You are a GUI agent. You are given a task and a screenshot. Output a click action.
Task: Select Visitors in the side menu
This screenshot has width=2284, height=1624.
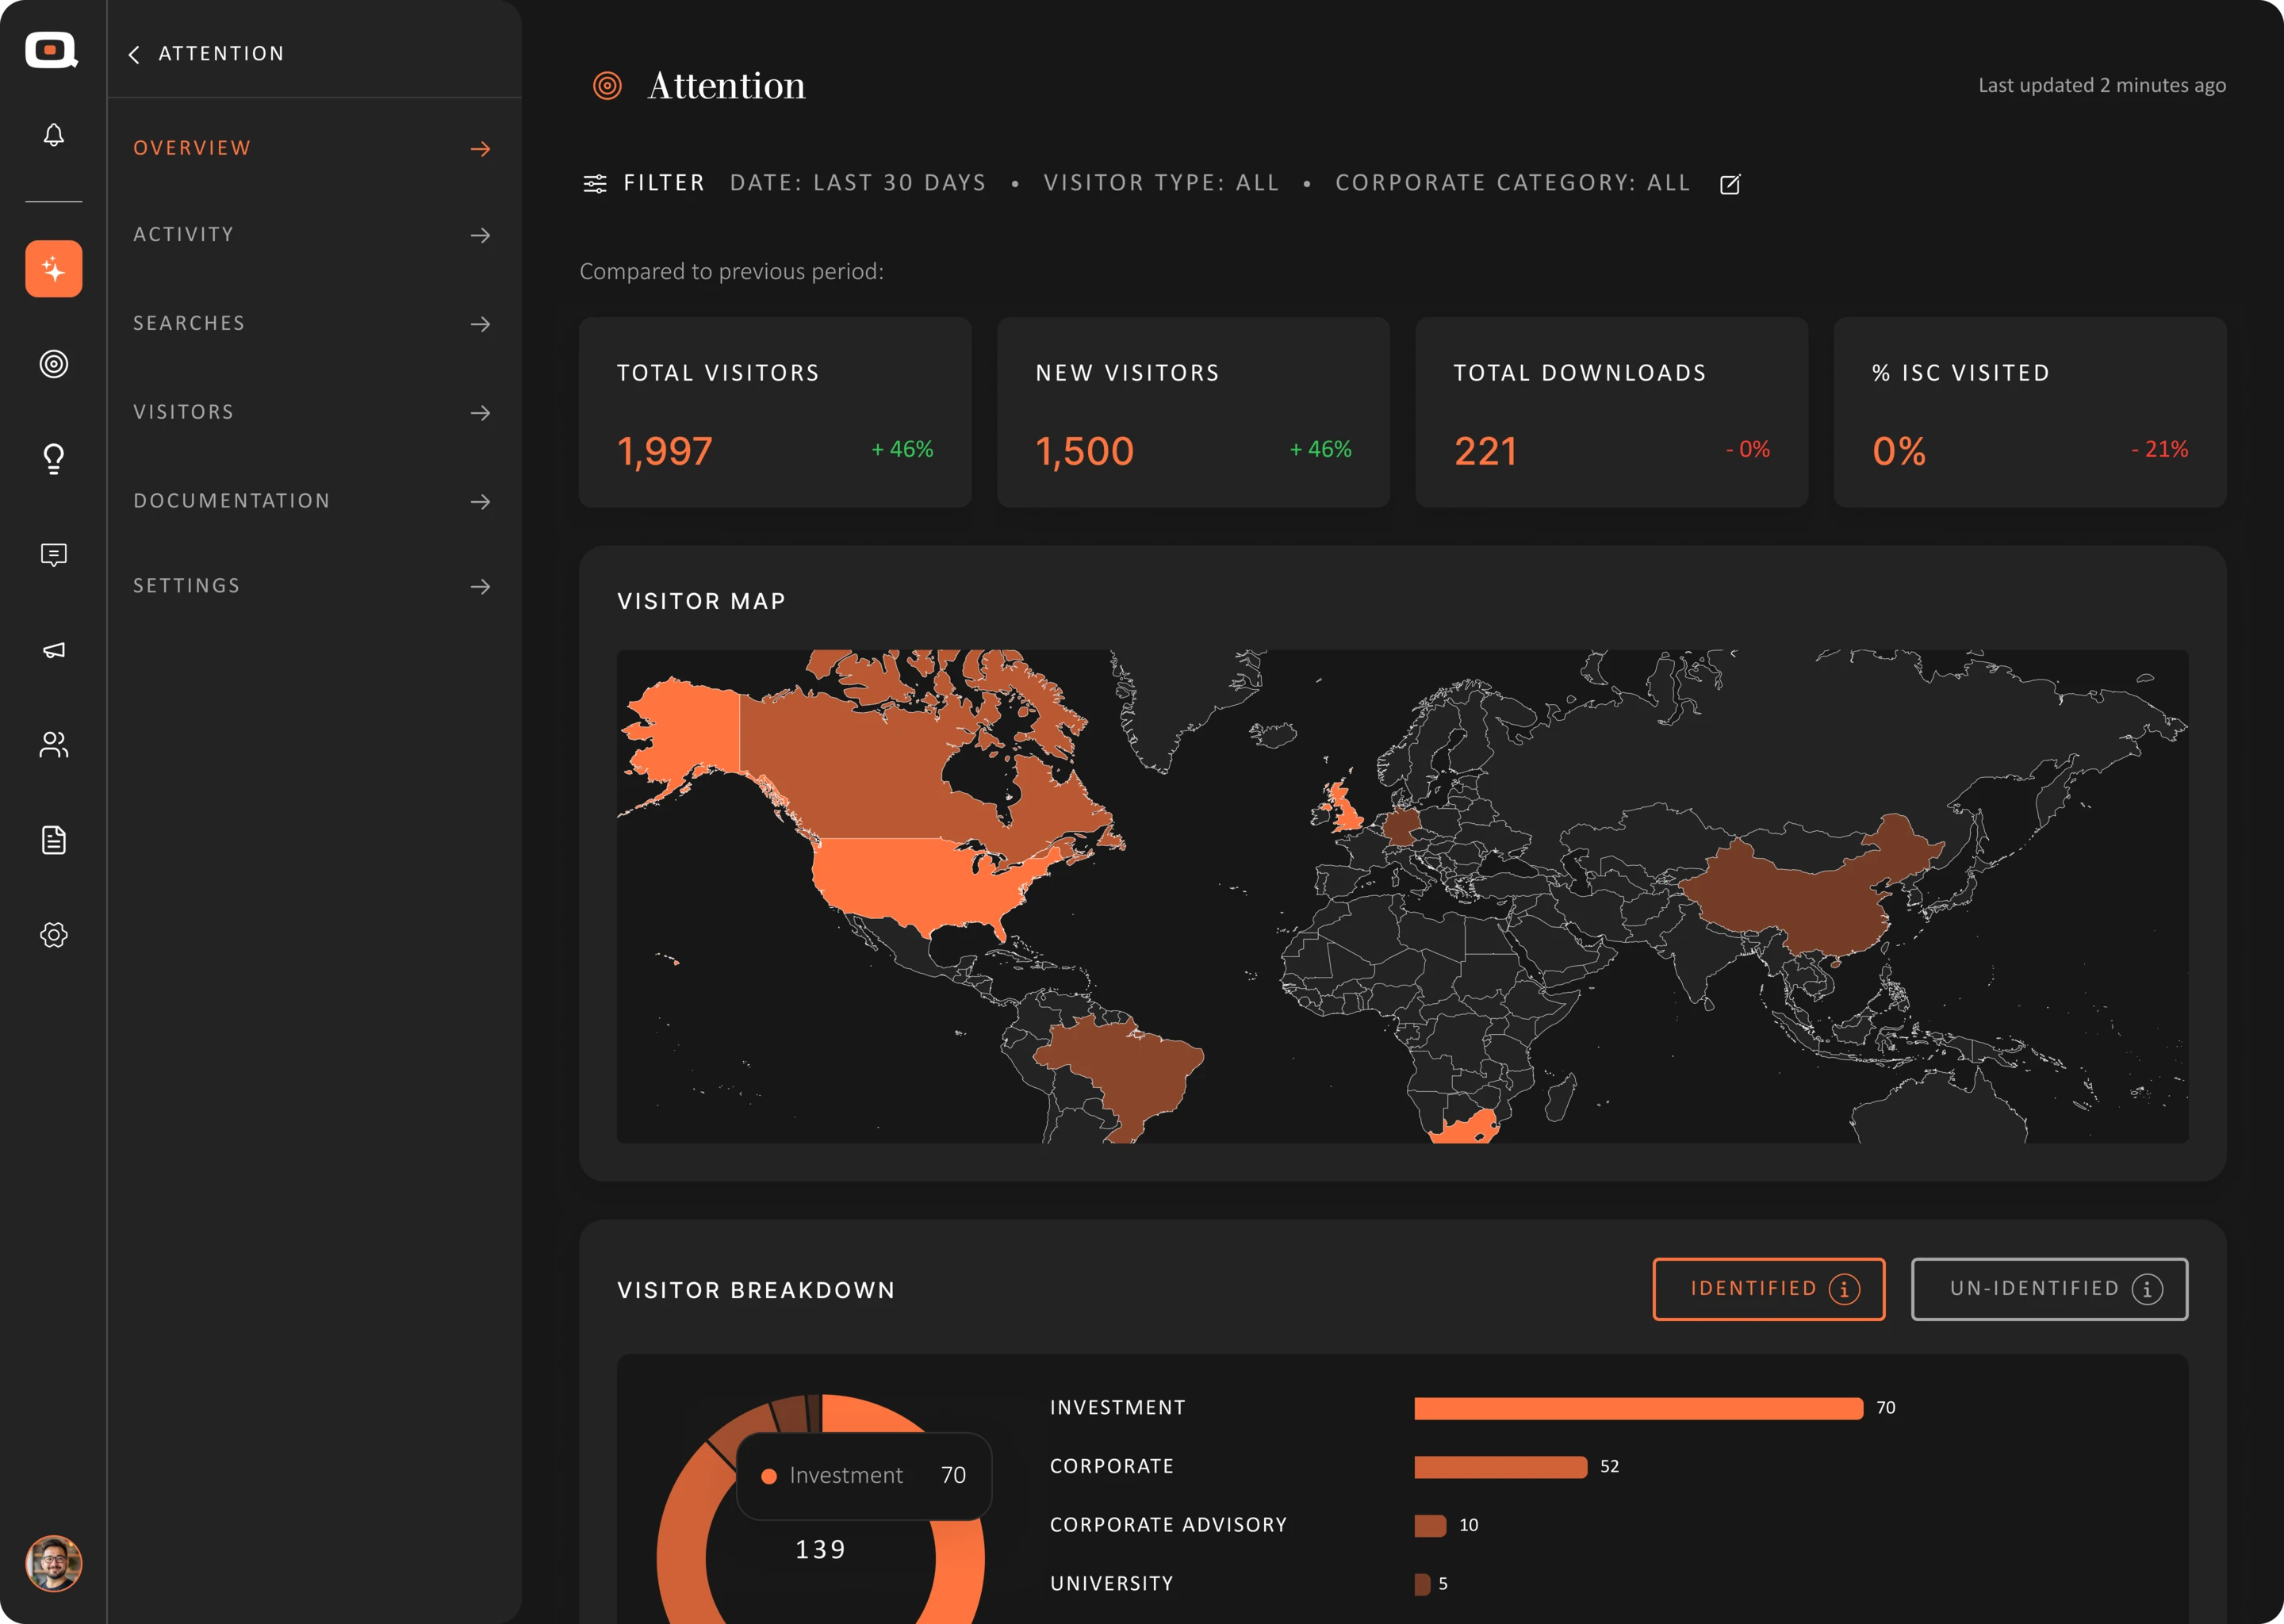coord(313,412)
